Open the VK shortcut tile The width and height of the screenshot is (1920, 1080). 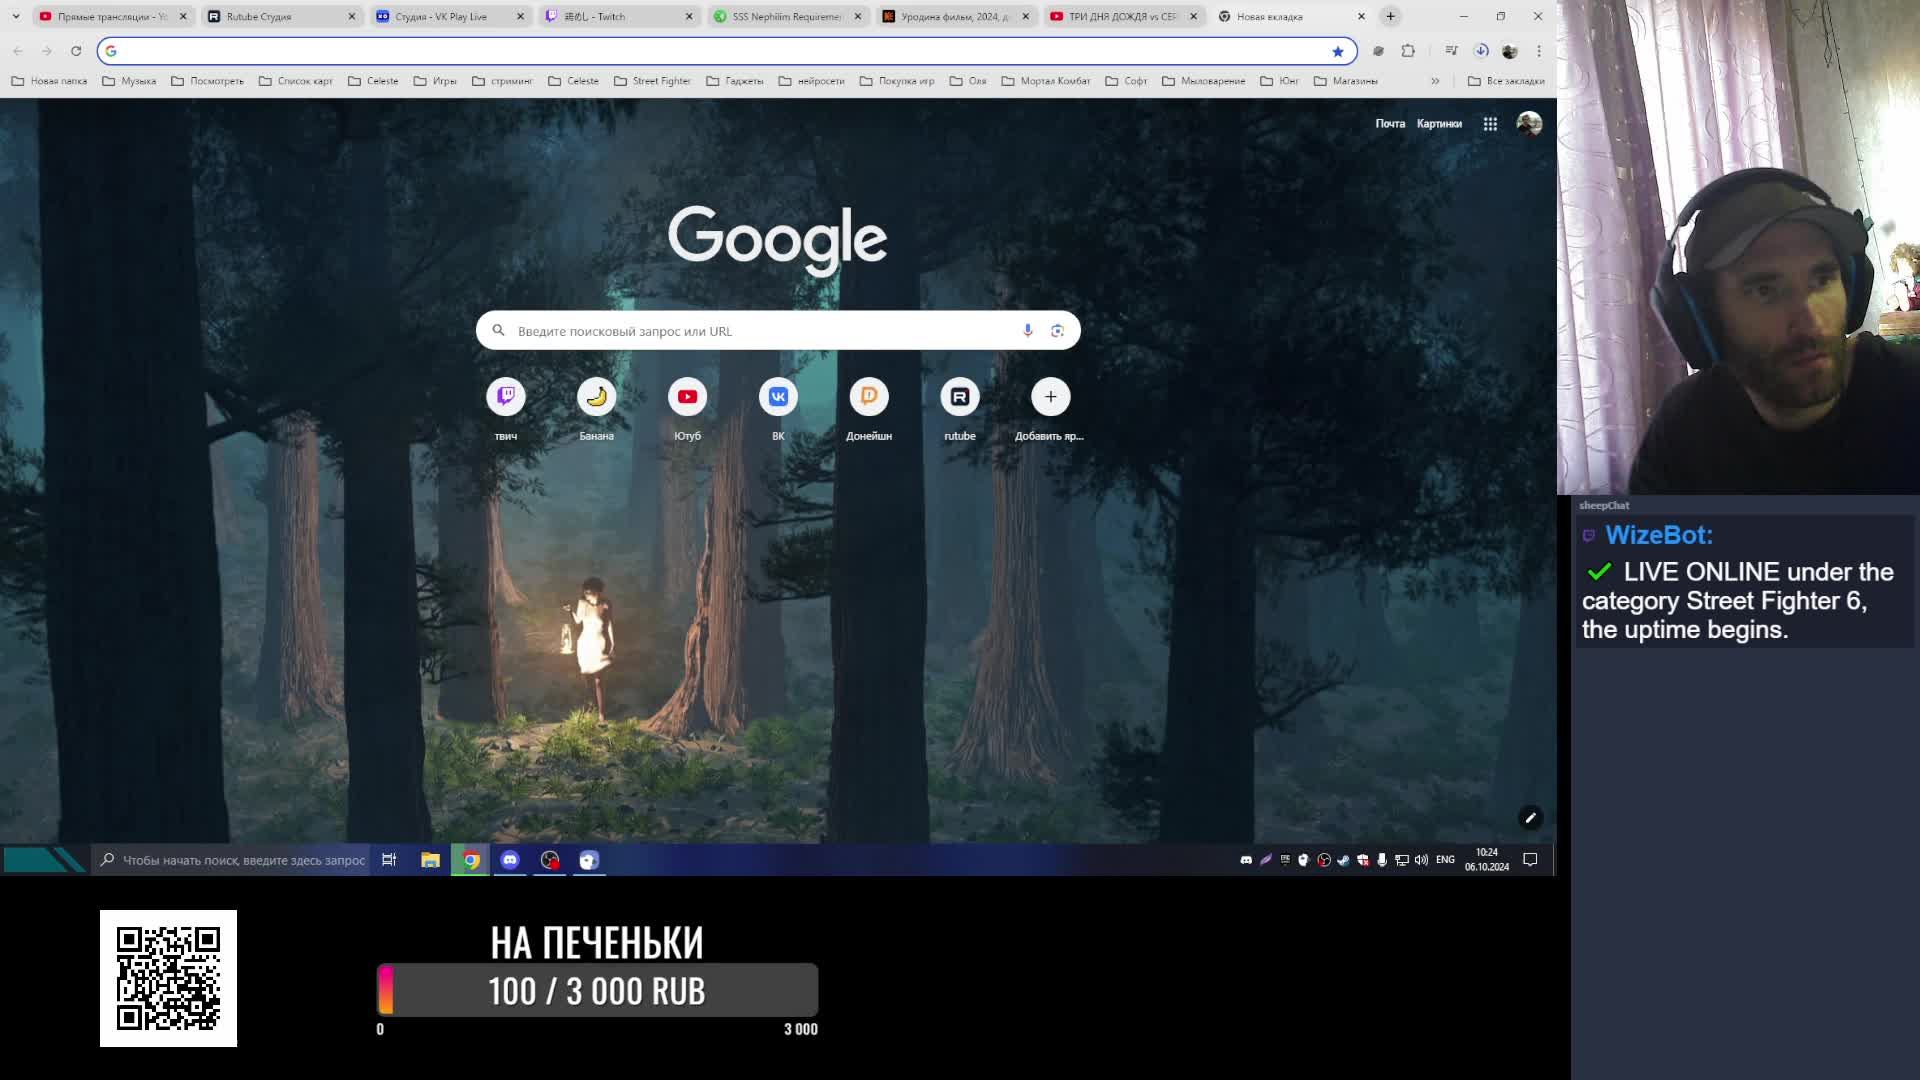click(x=778, y=397)
